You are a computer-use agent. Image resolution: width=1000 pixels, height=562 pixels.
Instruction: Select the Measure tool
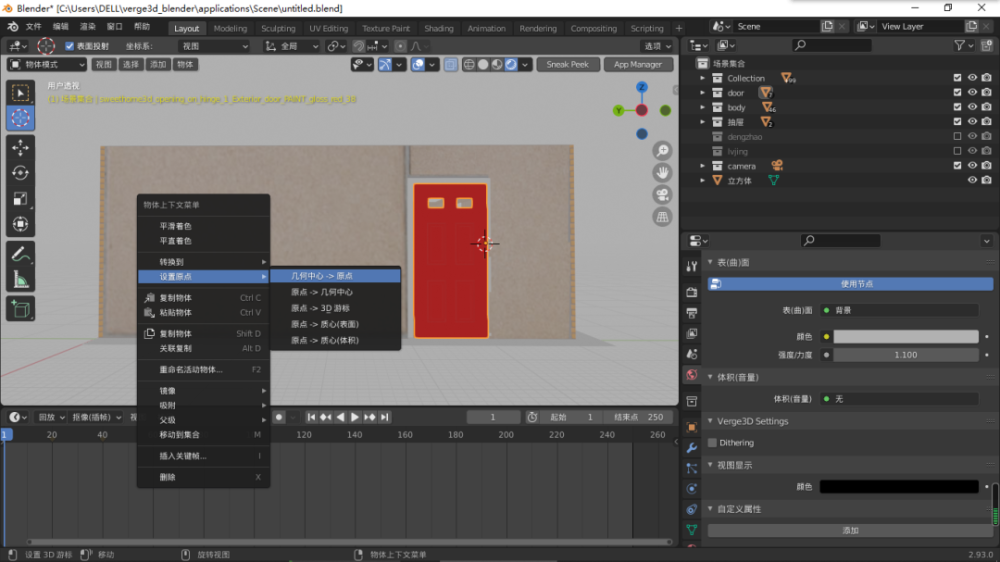pos(20,279)
